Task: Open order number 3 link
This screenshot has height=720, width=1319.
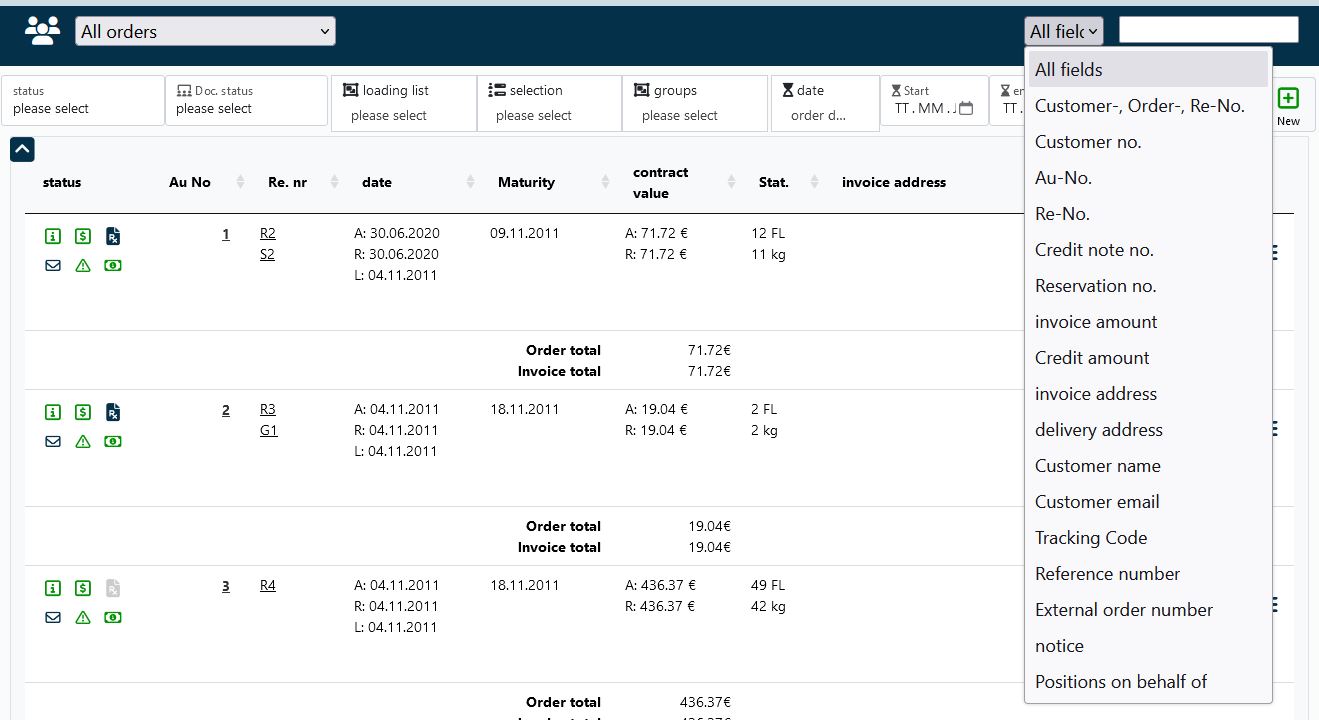Action: click(x=226, y=586)
